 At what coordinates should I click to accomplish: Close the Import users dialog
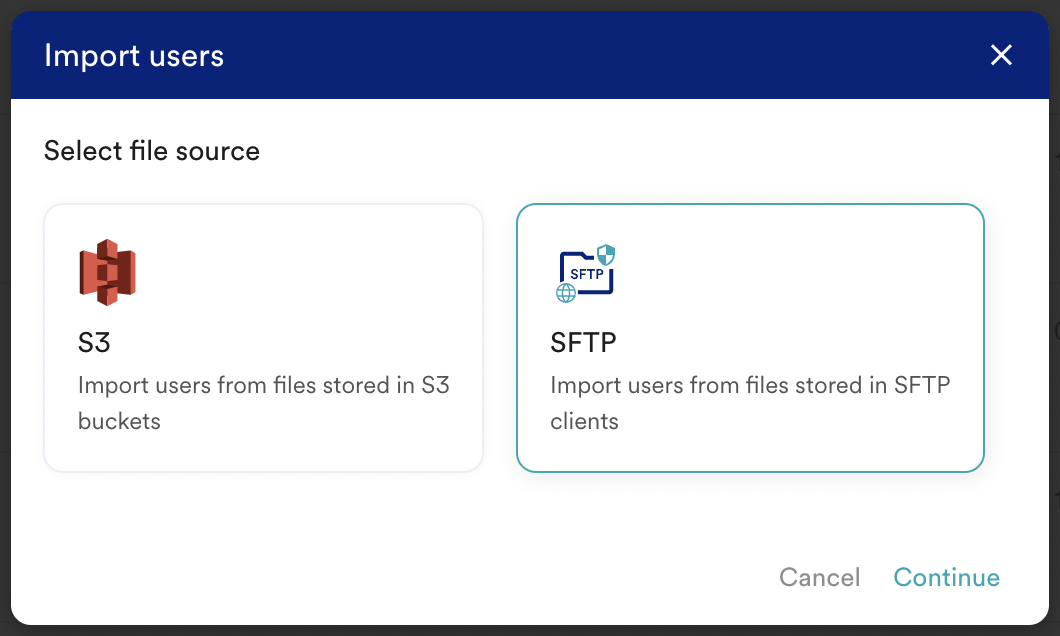tap(1001, 55)
